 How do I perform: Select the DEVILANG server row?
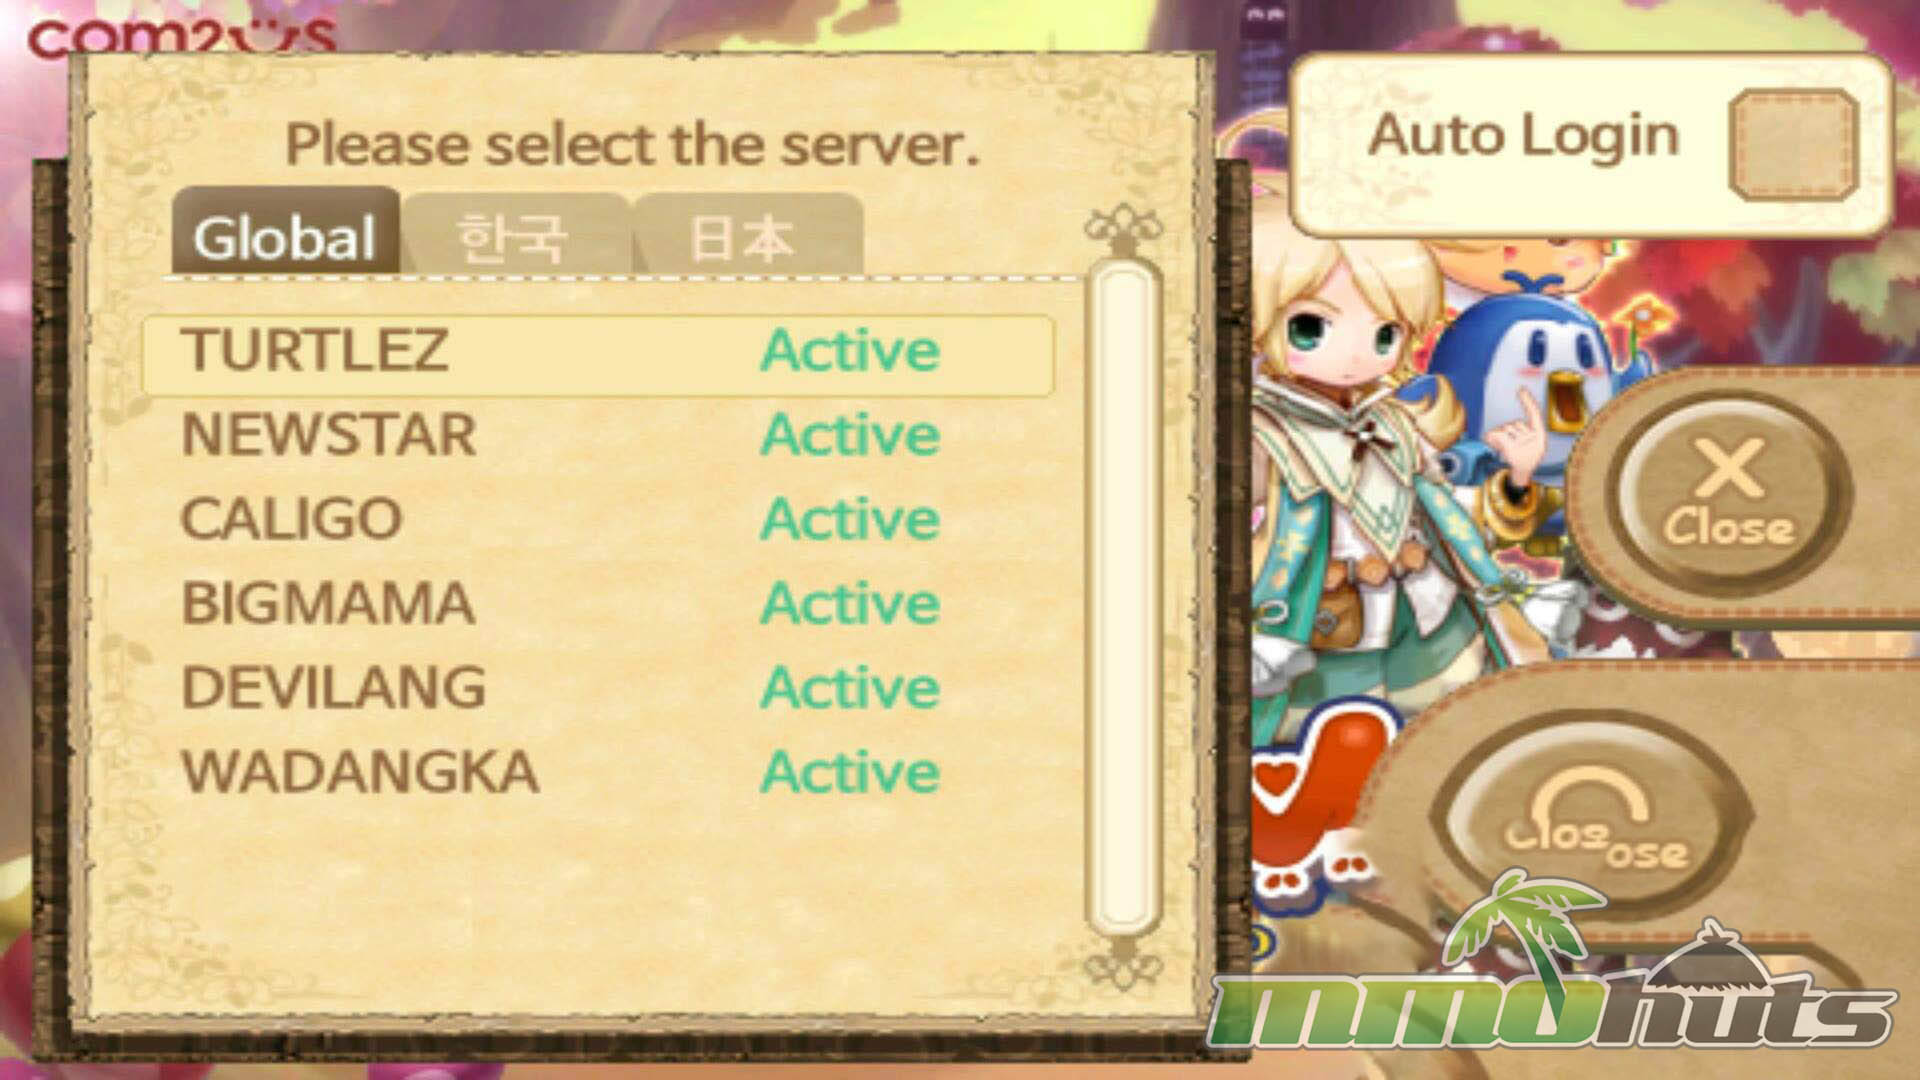[x=598, y=688]
